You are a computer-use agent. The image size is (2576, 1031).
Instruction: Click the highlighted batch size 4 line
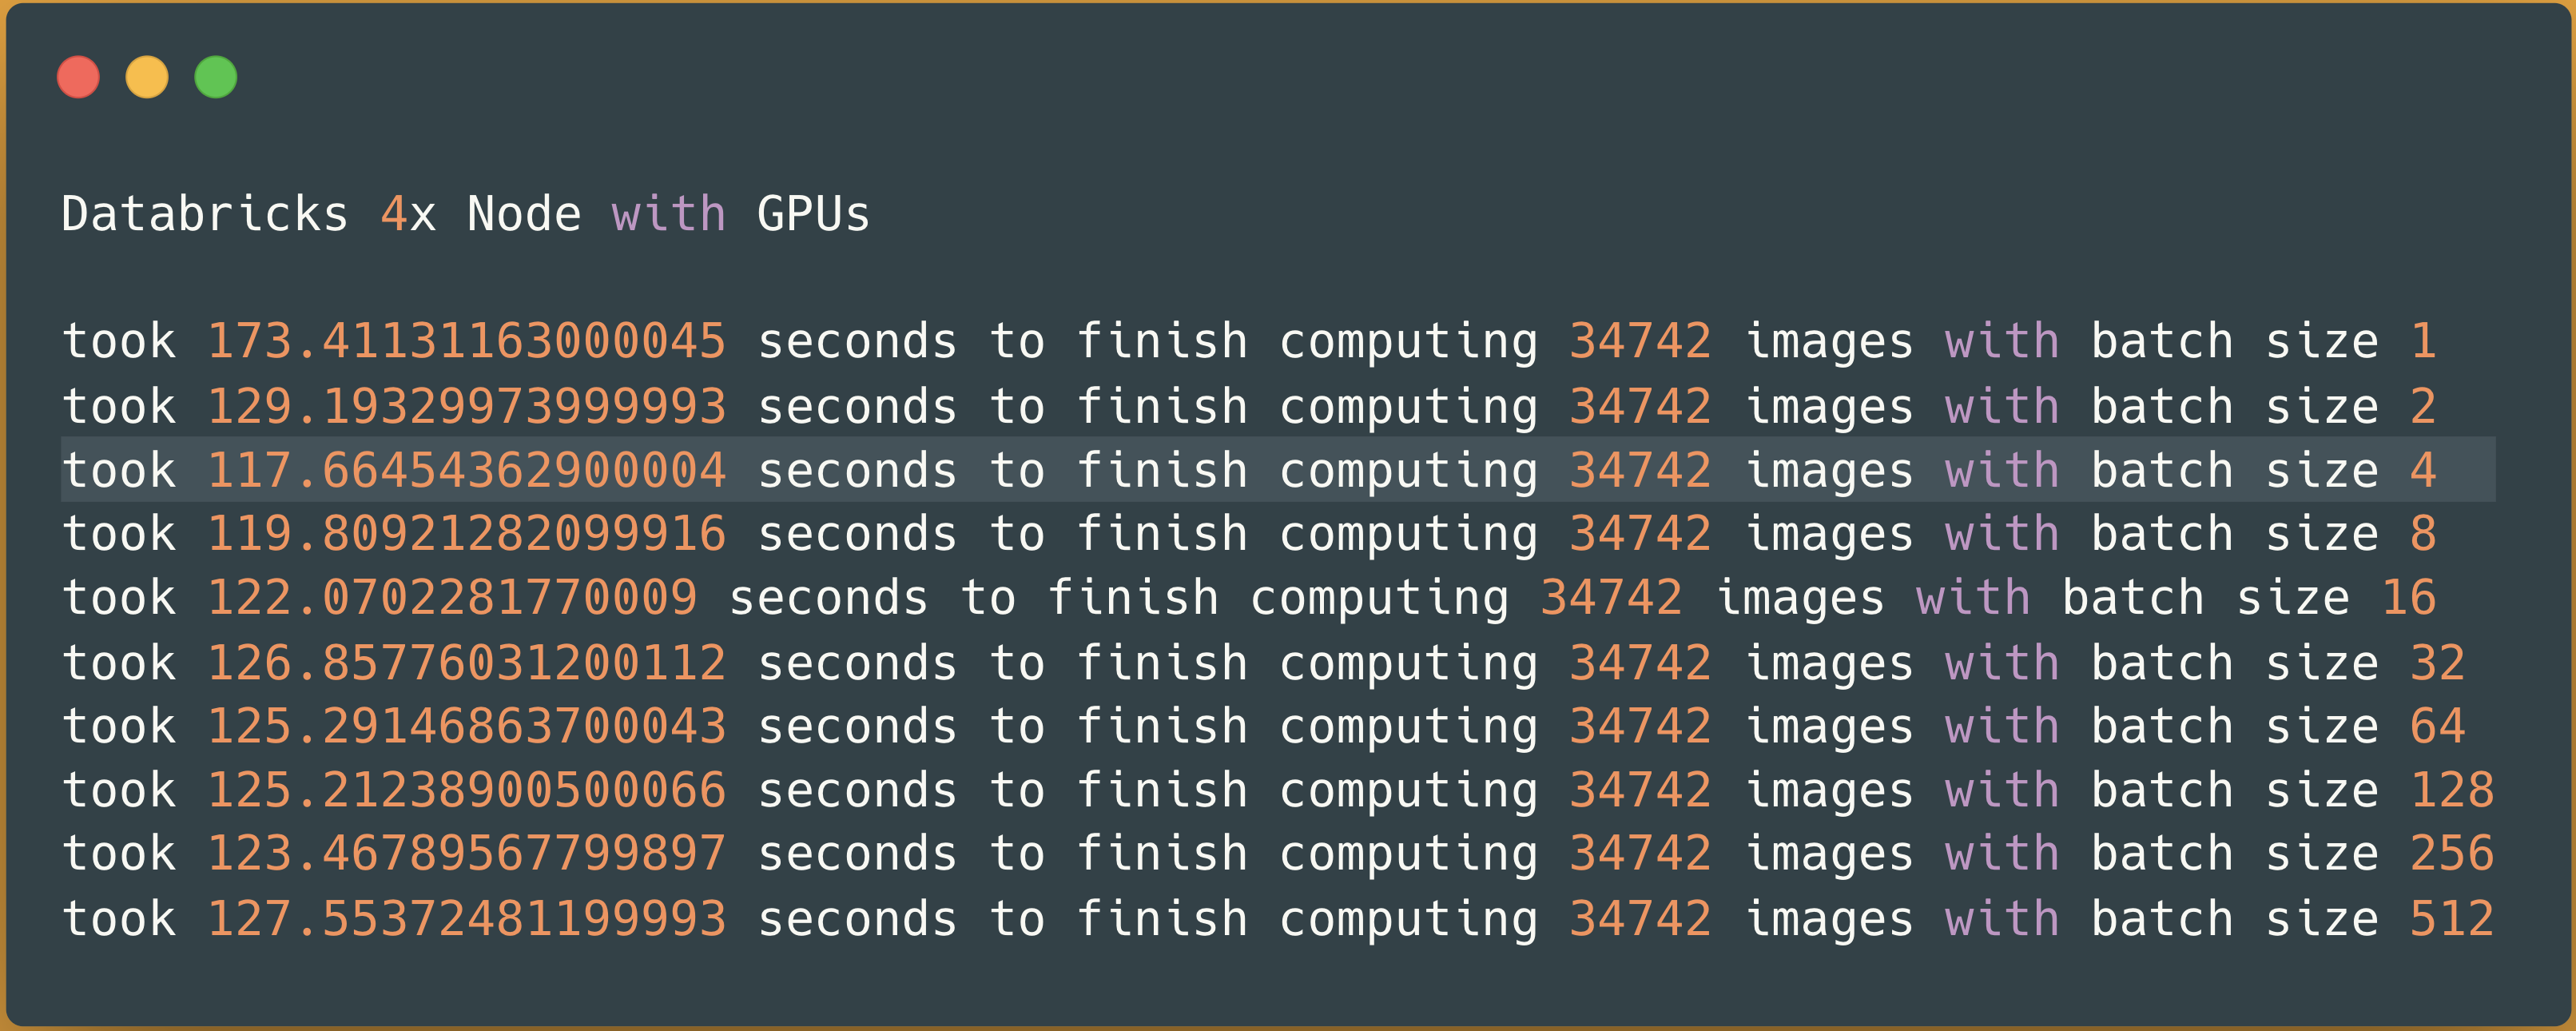pos(1278,469)
